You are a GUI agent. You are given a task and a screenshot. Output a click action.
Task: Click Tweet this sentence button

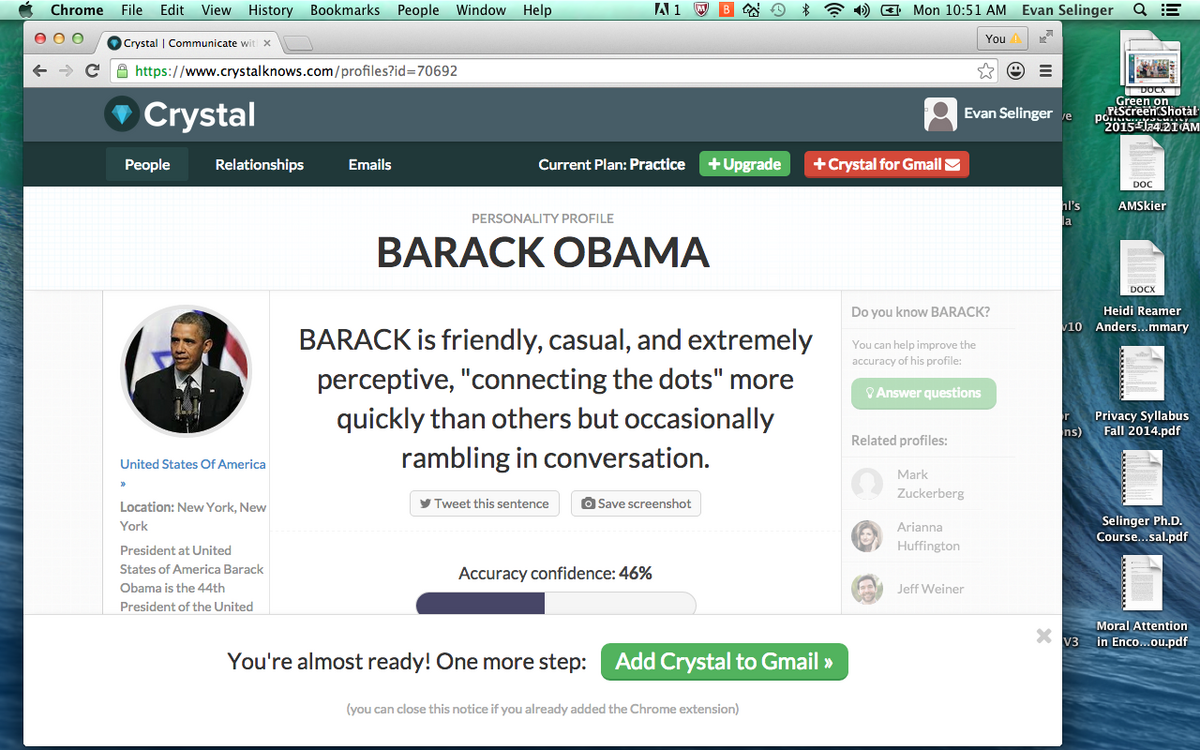tap(484, 503)
